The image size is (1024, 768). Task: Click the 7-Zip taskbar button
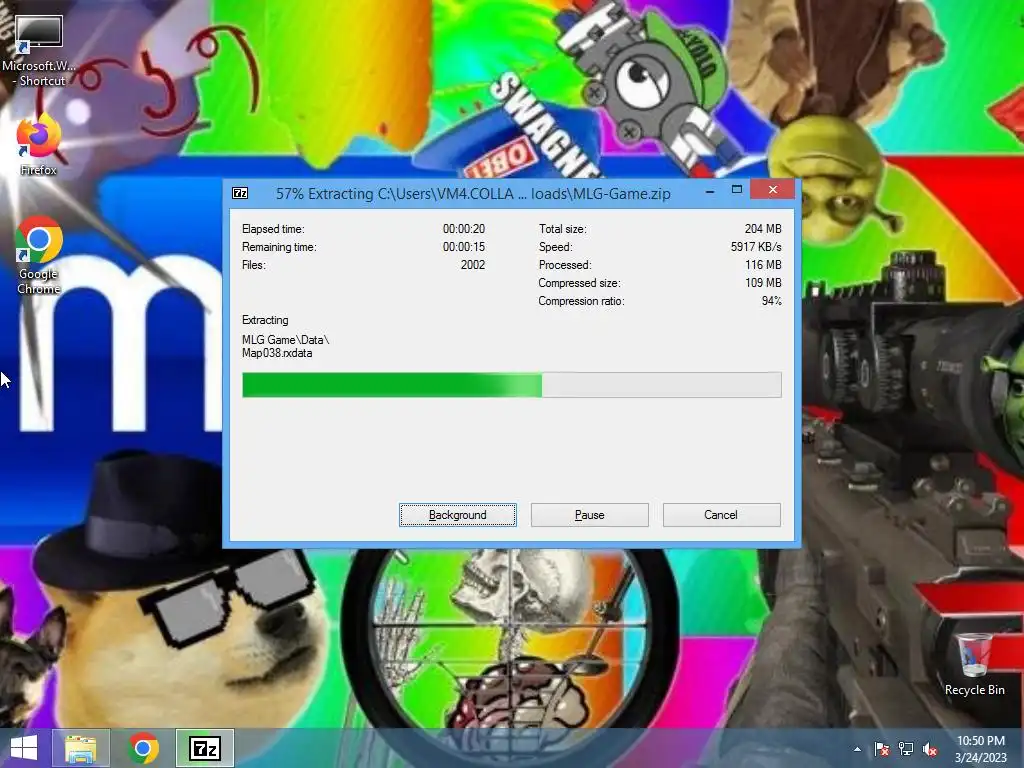204,748
